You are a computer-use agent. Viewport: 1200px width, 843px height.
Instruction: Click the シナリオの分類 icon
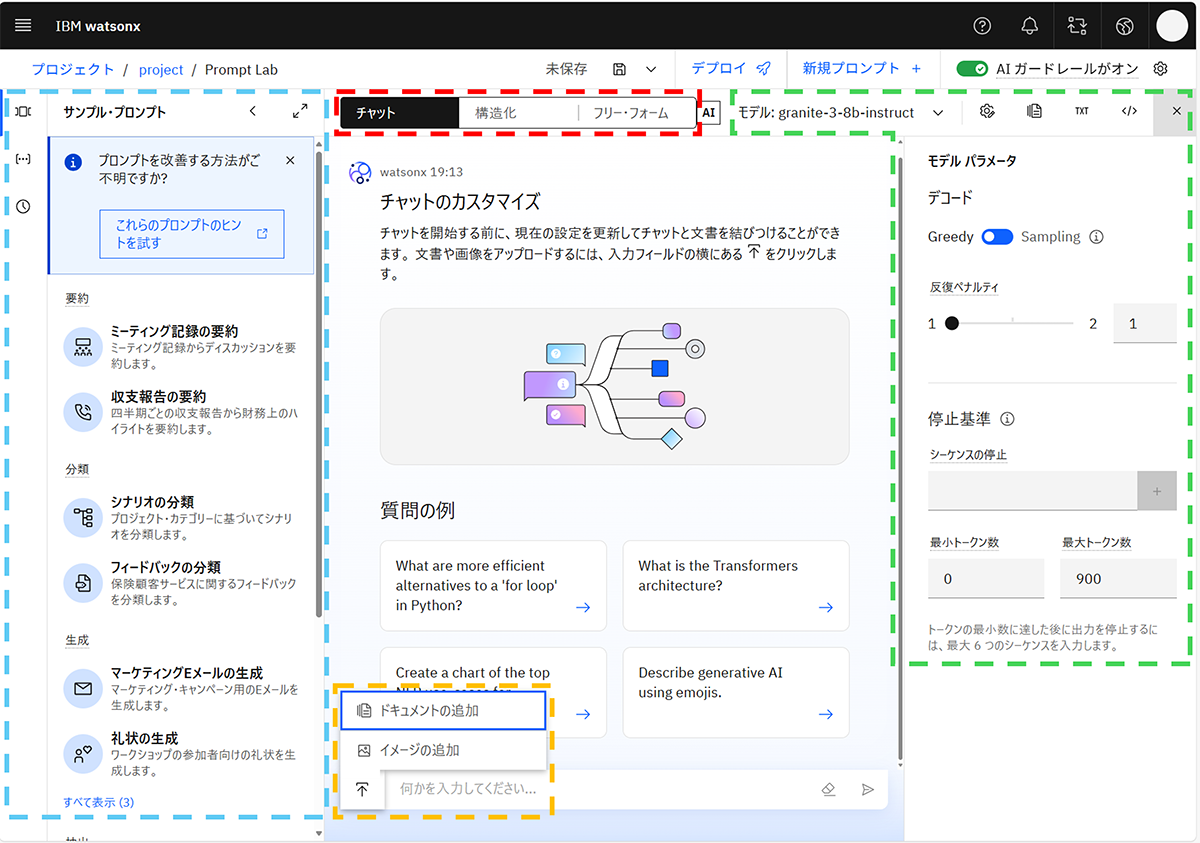click(83, 517)
